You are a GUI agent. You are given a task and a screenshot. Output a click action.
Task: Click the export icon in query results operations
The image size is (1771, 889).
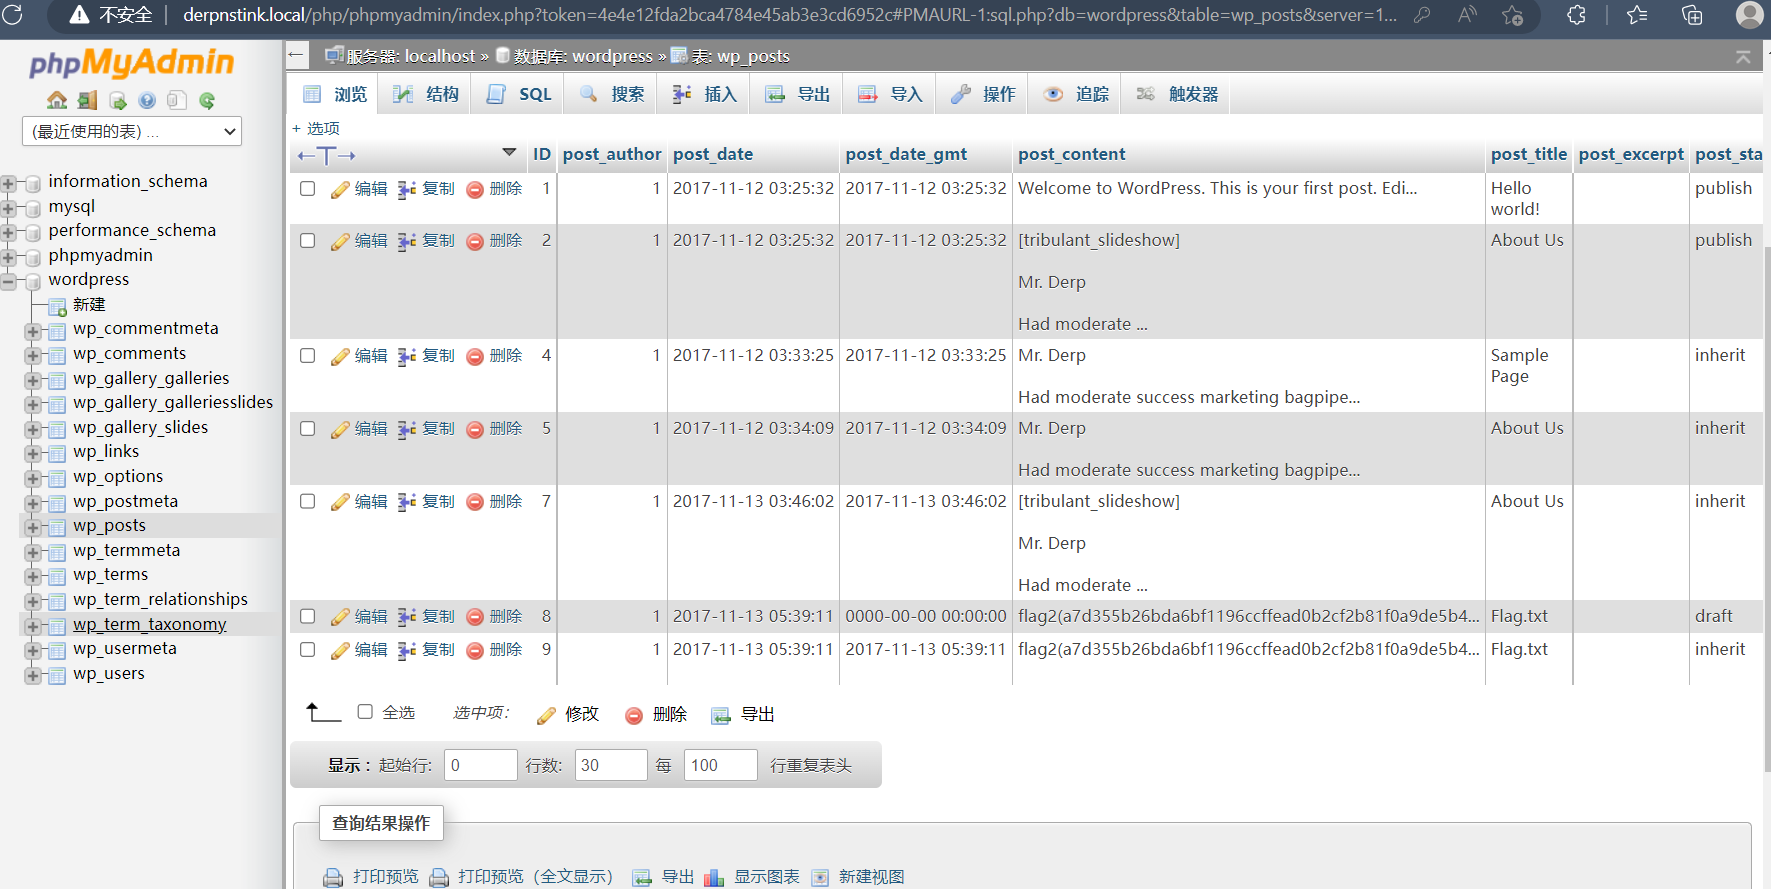click(642, 877)
